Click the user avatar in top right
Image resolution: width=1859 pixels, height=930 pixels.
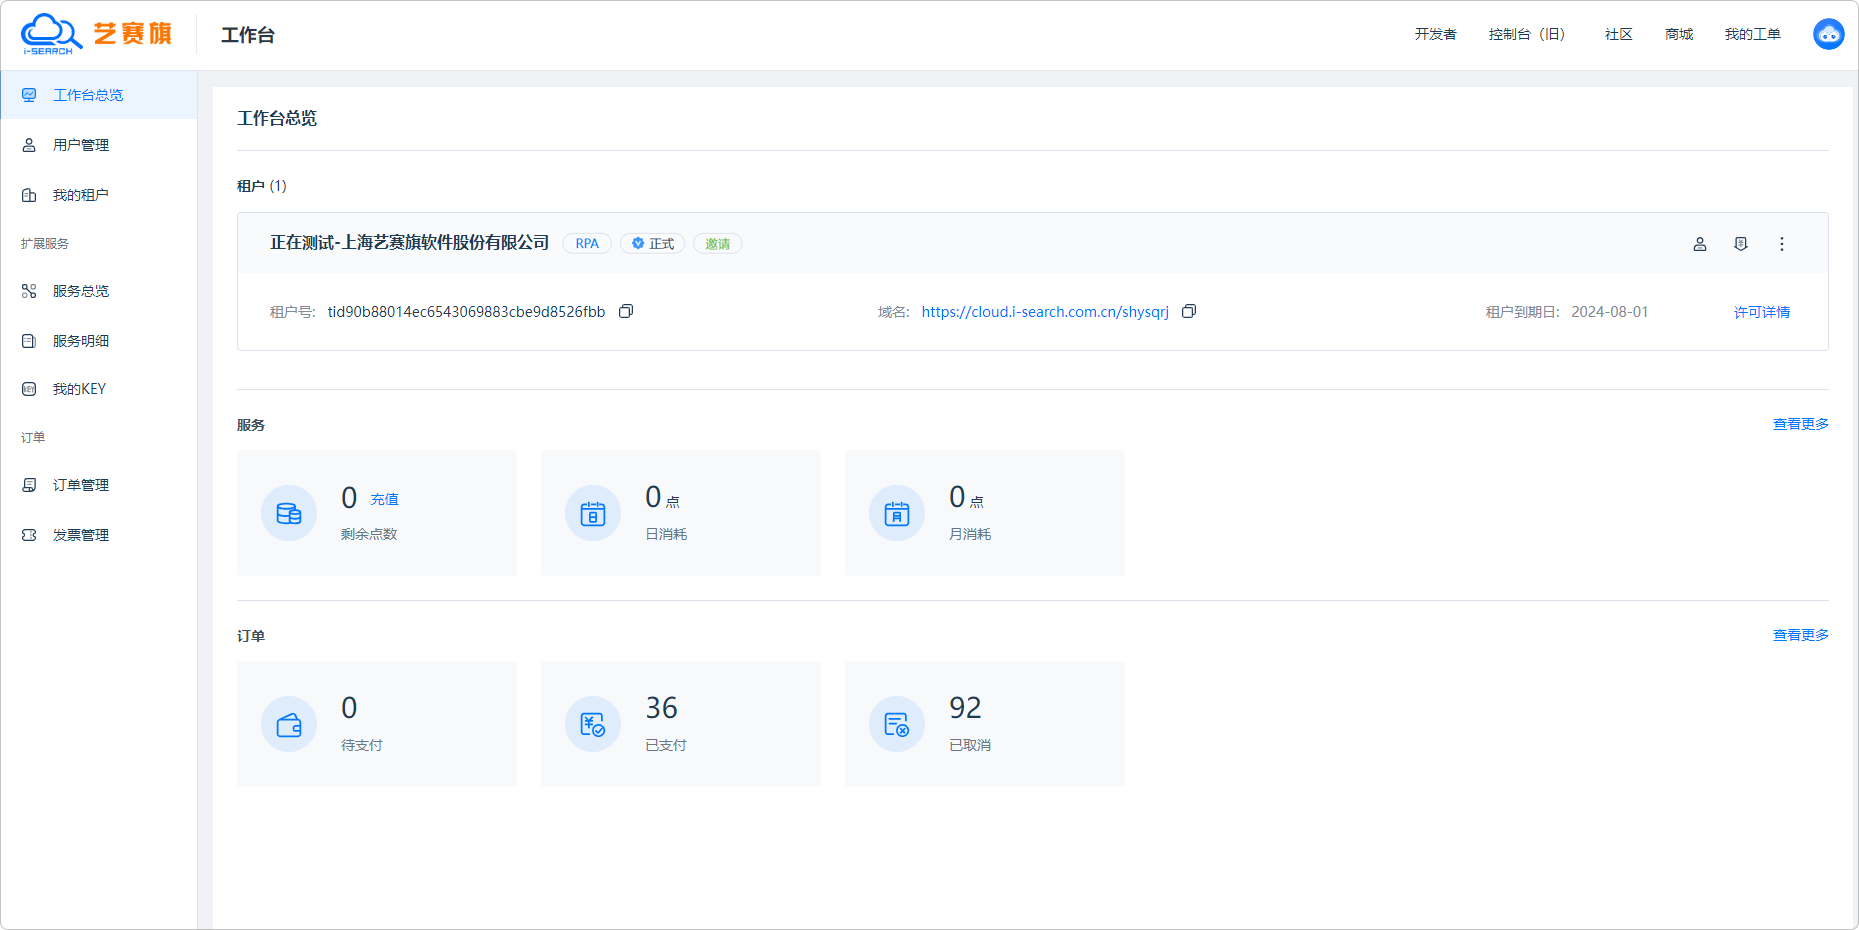(x=1828, y=34)
